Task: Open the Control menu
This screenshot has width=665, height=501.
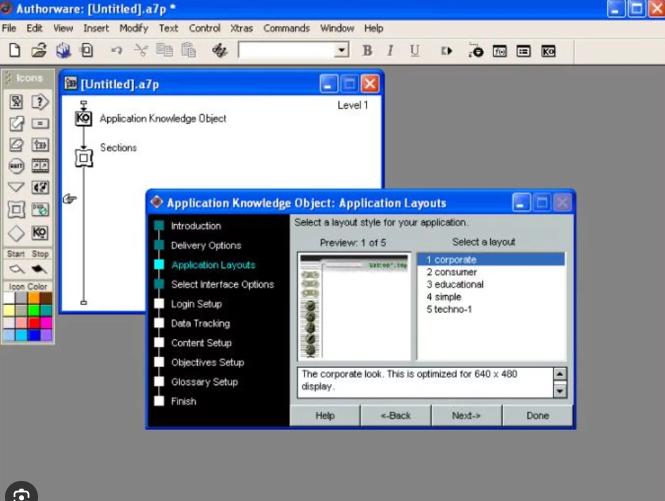Action: 204,28
